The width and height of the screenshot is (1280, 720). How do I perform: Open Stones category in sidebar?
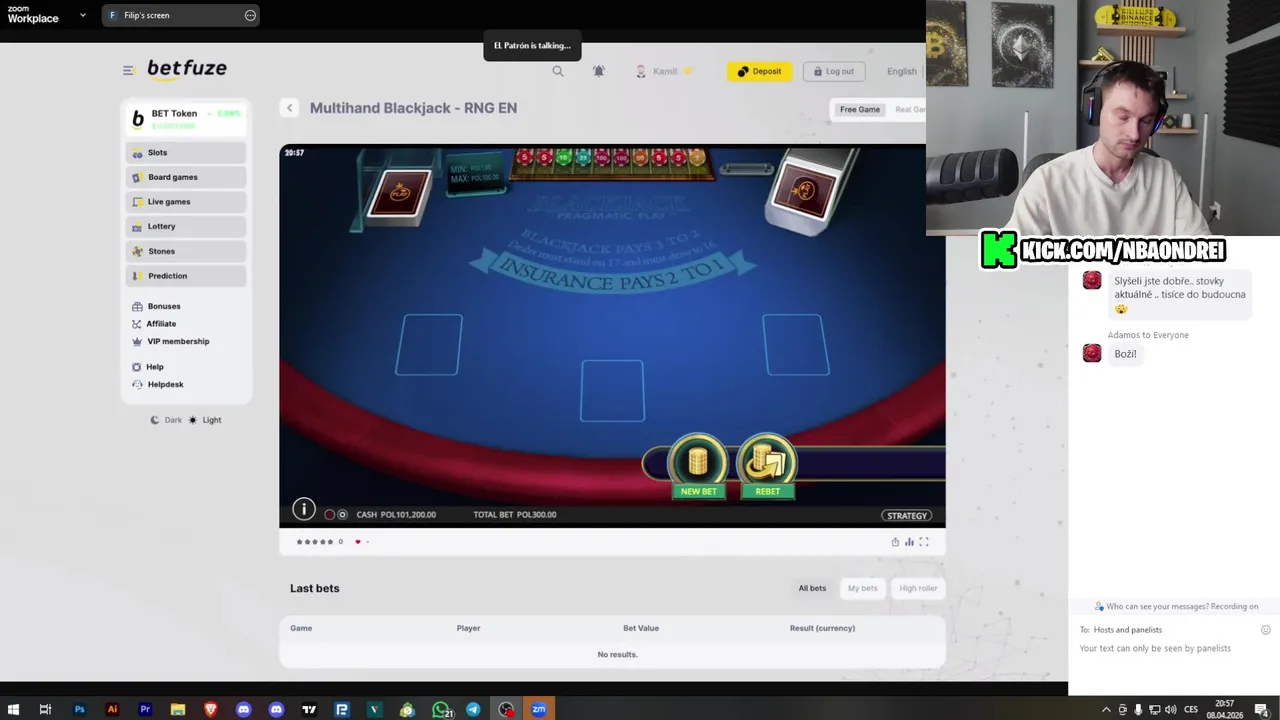click(x=186, y=251)
